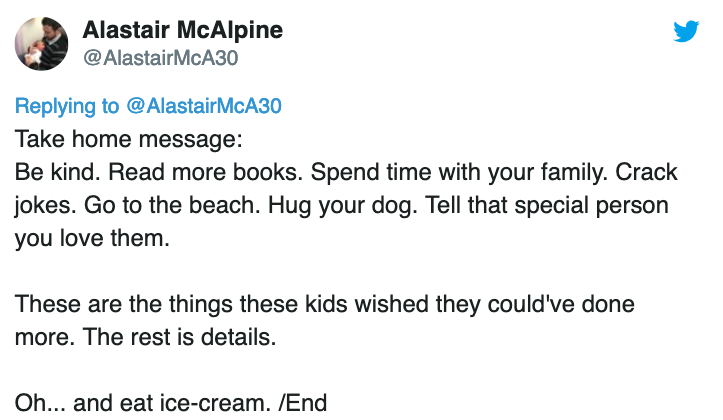Click the Twitter bird logo icon

pos(686,31)
